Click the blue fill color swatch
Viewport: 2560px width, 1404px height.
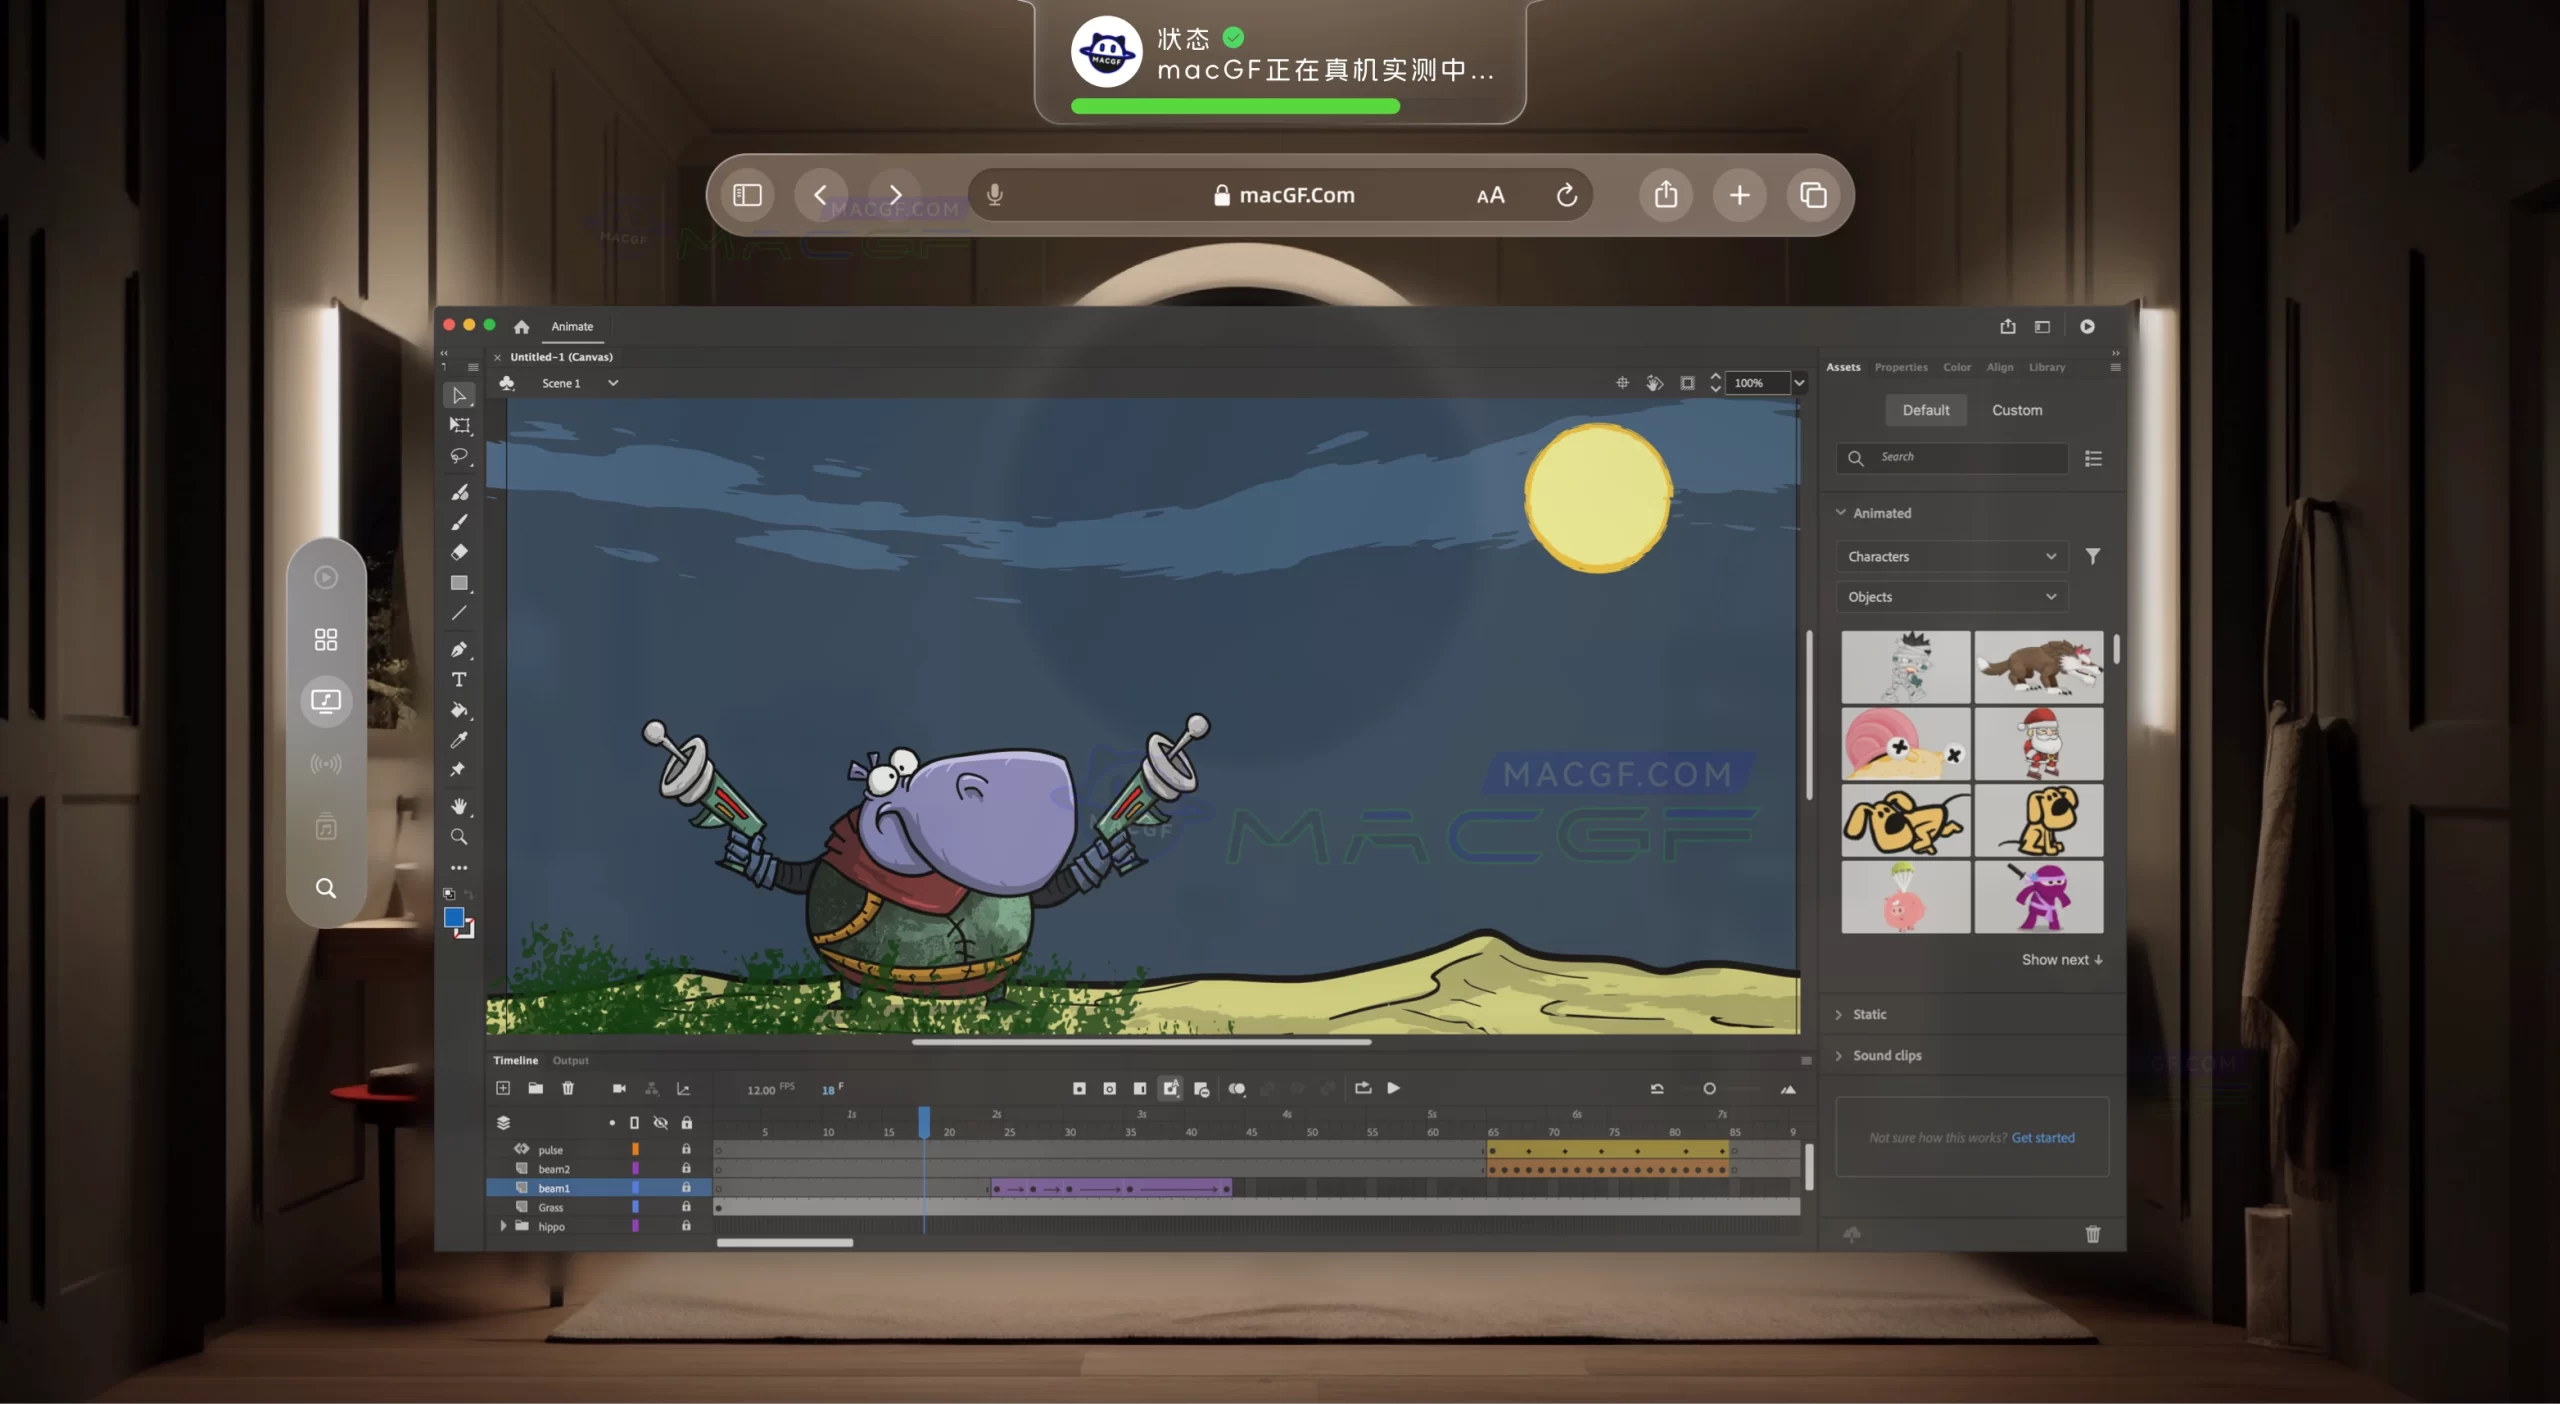(x=453, y=917)
